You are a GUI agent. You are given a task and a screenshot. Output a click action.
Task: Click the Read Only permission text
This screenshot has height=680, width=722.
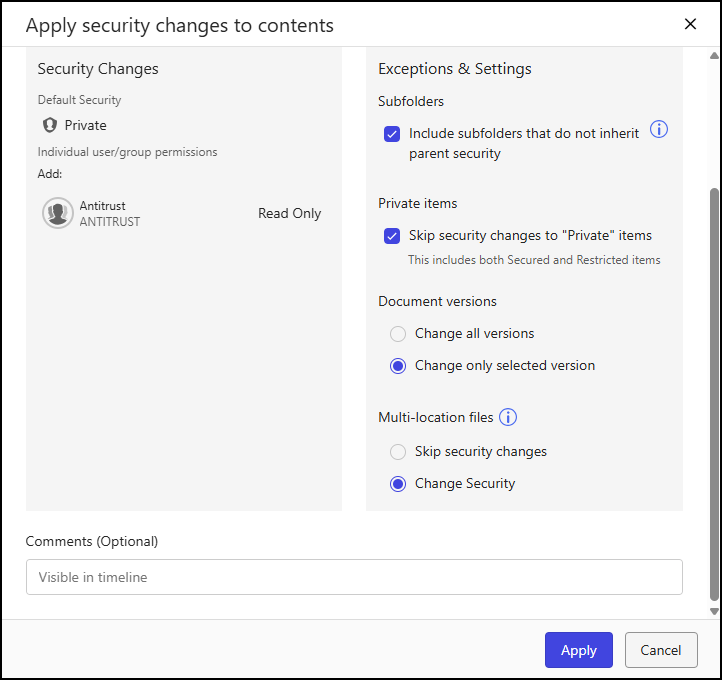[x=289, y=213]
